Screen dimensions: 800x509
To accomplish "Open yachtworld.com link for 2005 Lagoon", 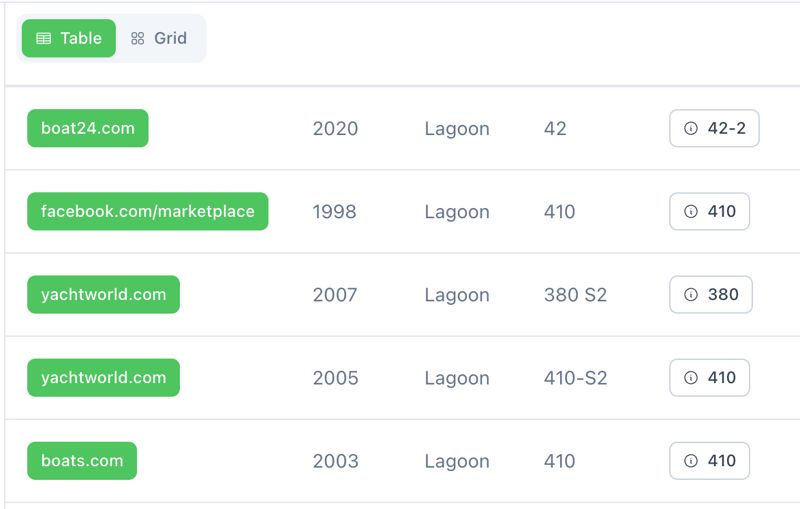I will point(103,377).
